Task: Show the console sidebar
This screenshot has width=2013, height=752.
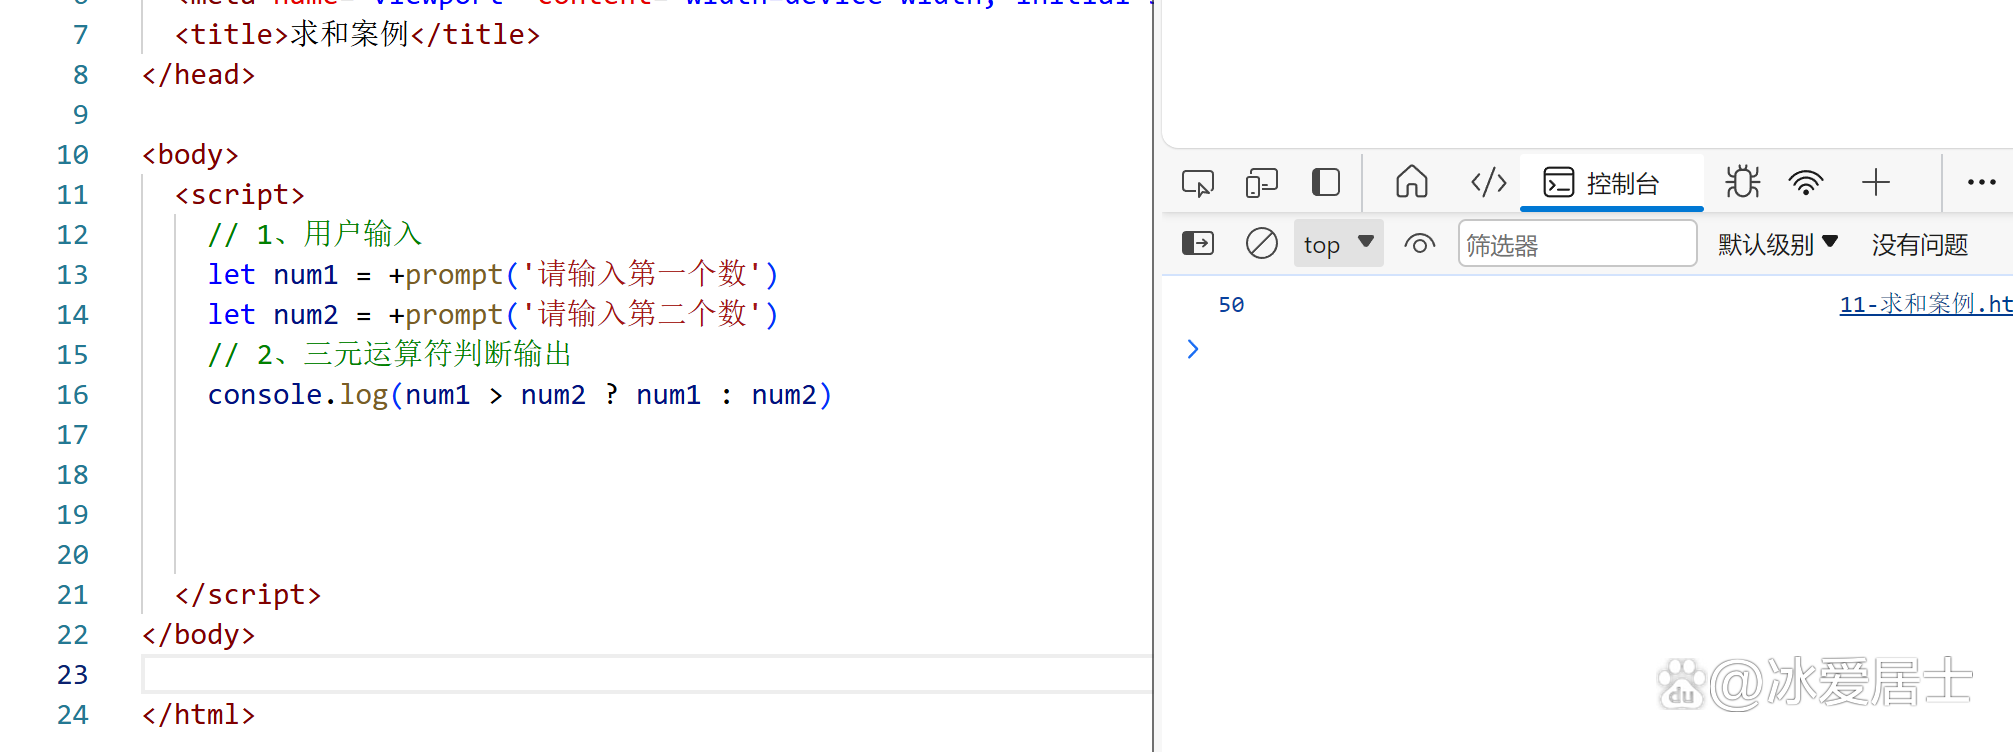Action: 1198,243
